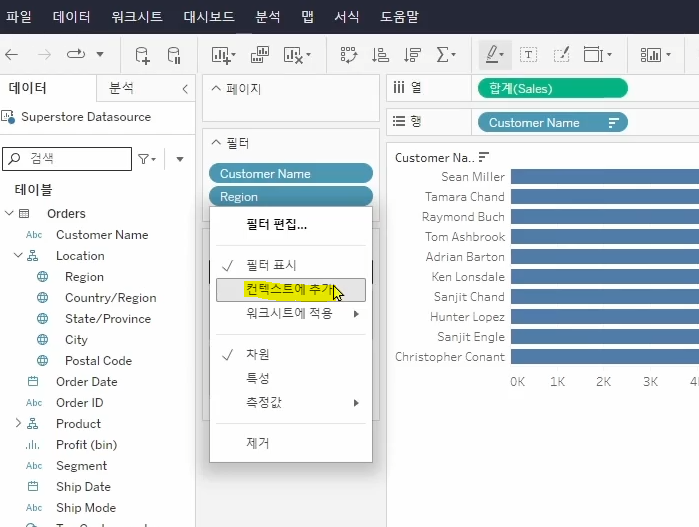The image size is (699, 527).
Task: Toggle the show mark labels icon
Action: tap(528, 55)
